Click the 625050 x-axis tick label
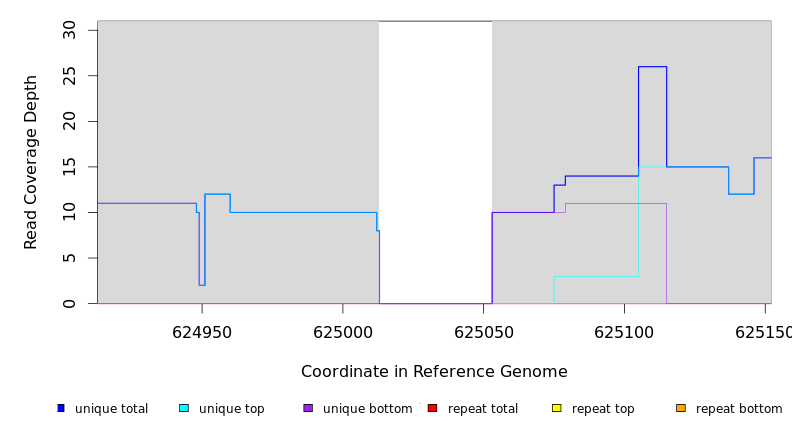Image resolution: width=792 pixels, height=432 pixels. [483, 332]
